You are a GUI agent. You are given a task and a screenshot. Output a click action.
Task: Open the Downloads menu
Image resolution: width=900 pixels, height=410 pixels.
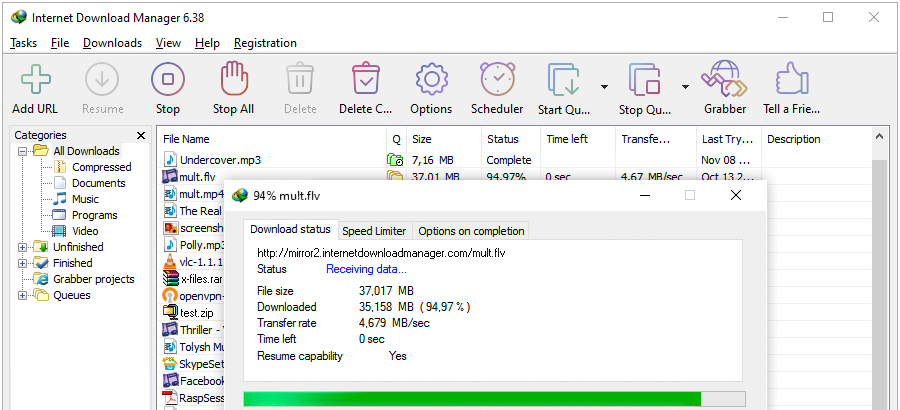pyautogui.click(x=112, y=43)
